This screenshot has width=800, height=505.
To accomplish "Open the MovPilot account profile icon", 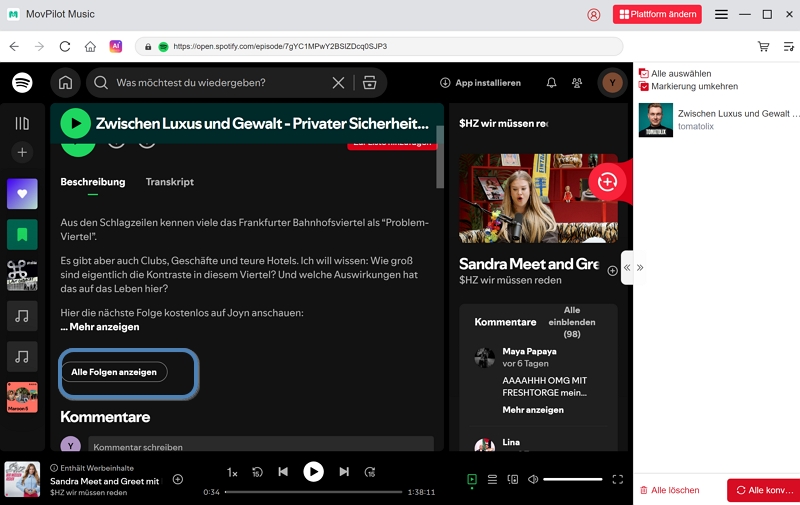I will pyautogui.click(x=593, y=14).
